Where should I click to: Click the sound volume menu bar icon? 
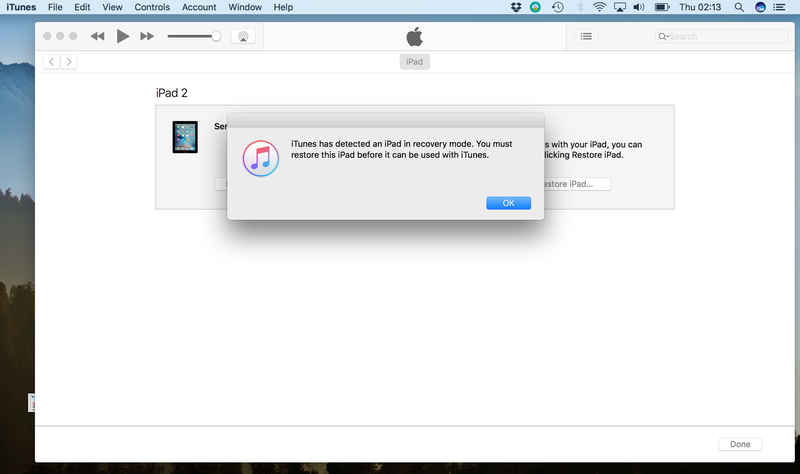tap(639, 7)
